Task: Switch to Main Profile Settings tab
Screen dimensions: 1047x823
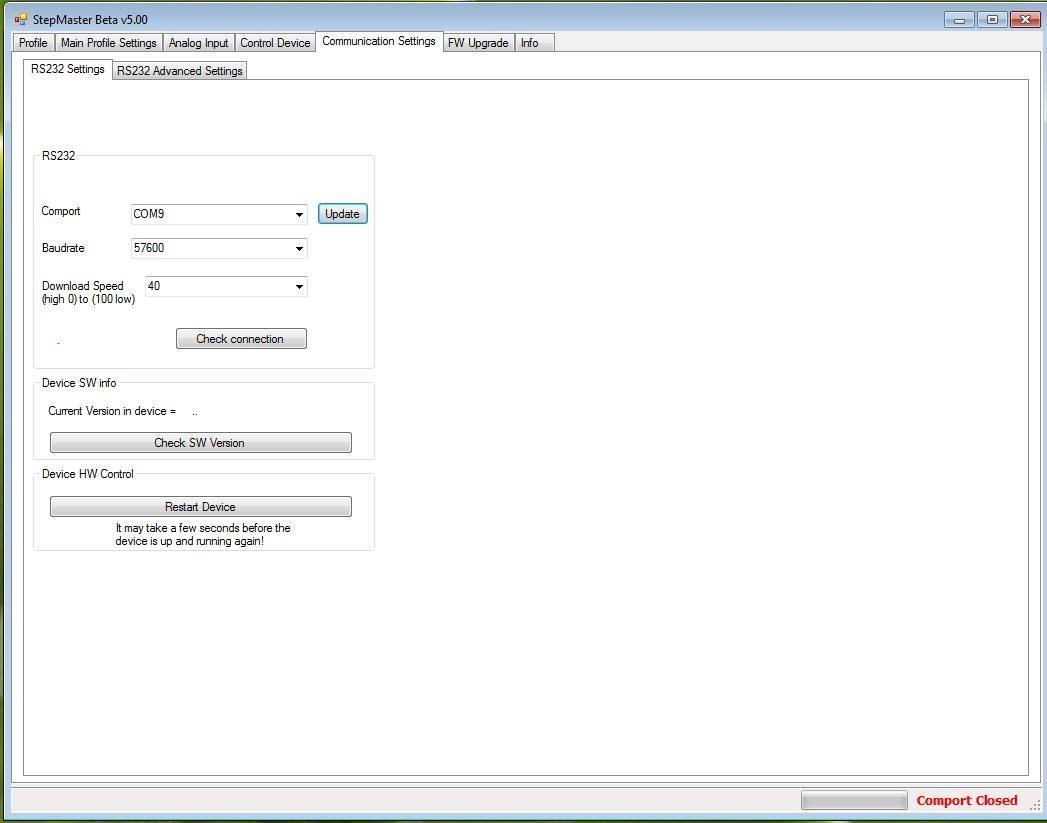Action: point(108,43)
